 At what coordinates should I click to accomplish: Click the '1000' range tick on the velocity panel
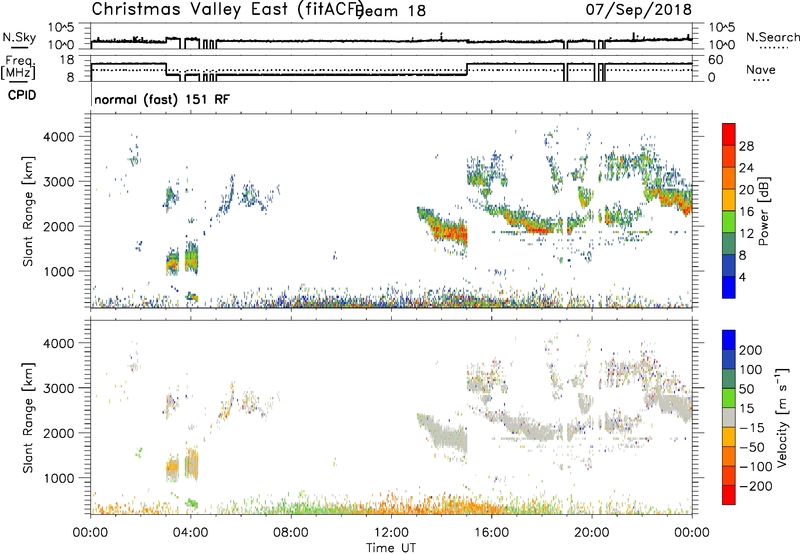coord(61,478)
